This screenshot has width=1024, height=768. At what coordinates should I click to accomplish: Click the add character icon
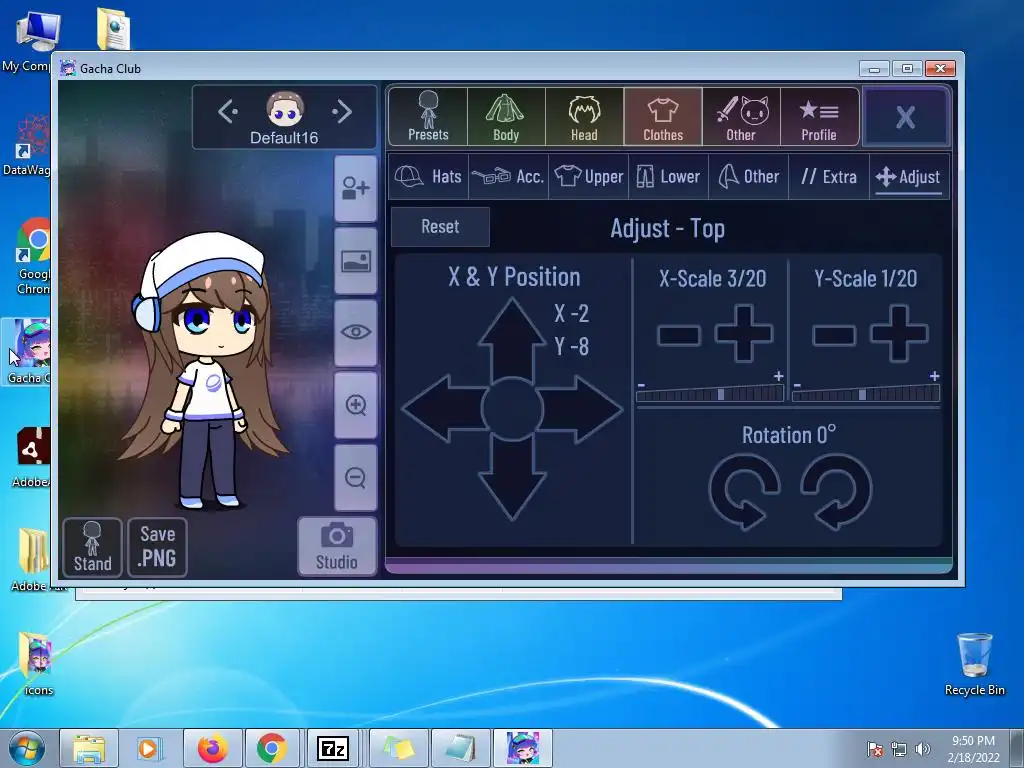355,189
